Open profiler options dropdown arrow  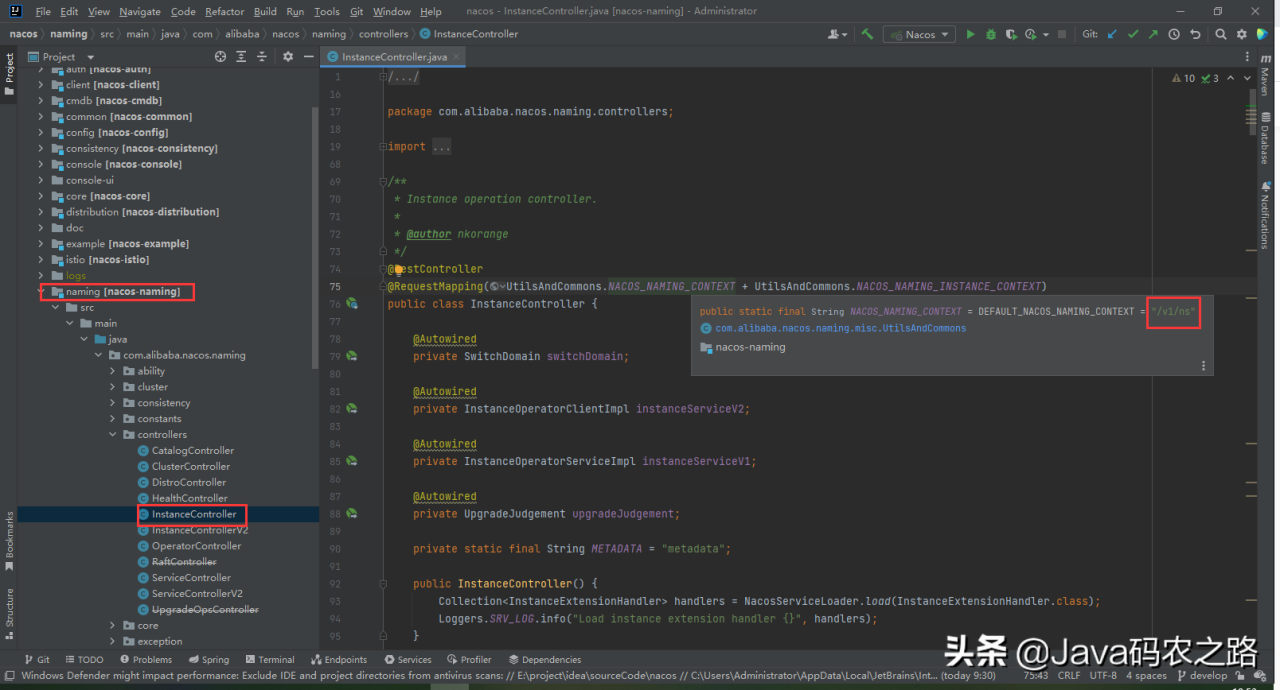[1045, 34]
